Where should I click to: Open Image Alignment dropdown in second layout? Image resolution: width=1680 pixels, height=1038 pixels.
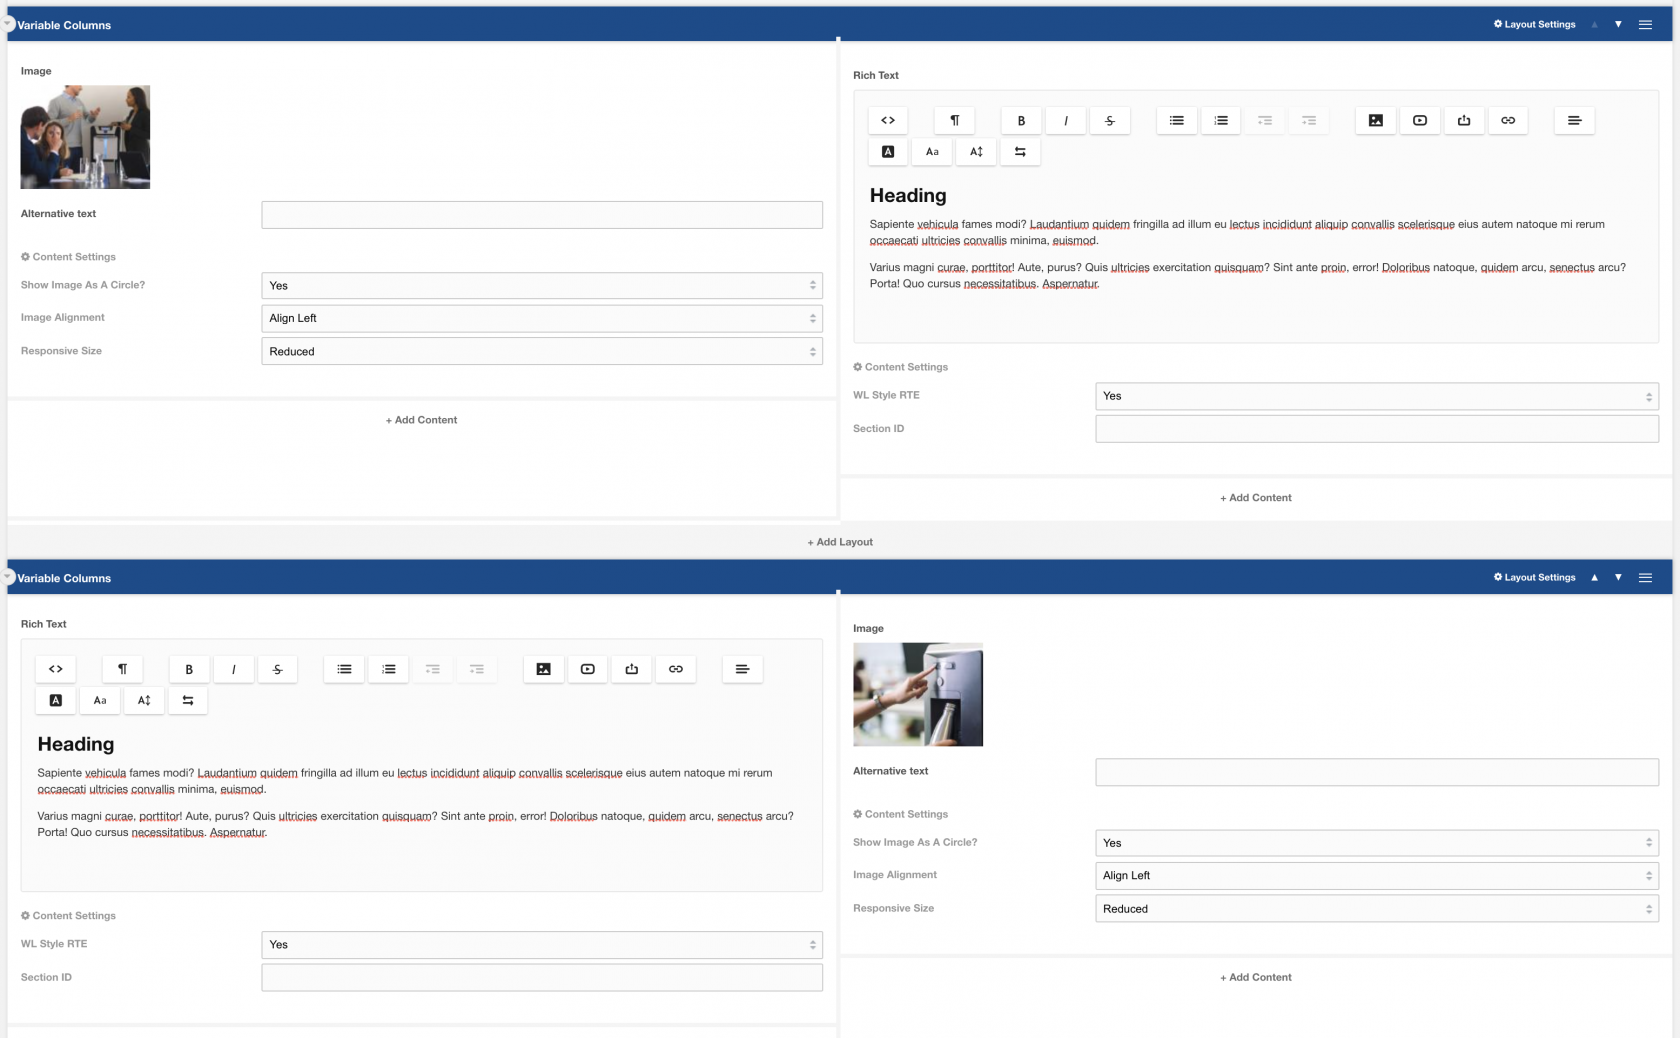coord(1377,875)
